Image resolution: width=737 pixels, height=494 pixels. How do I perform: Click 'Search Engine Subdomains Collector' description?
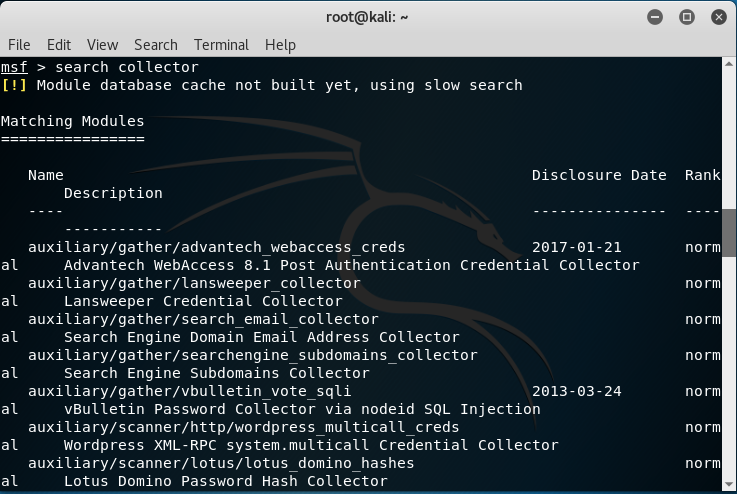click(217, 373)
